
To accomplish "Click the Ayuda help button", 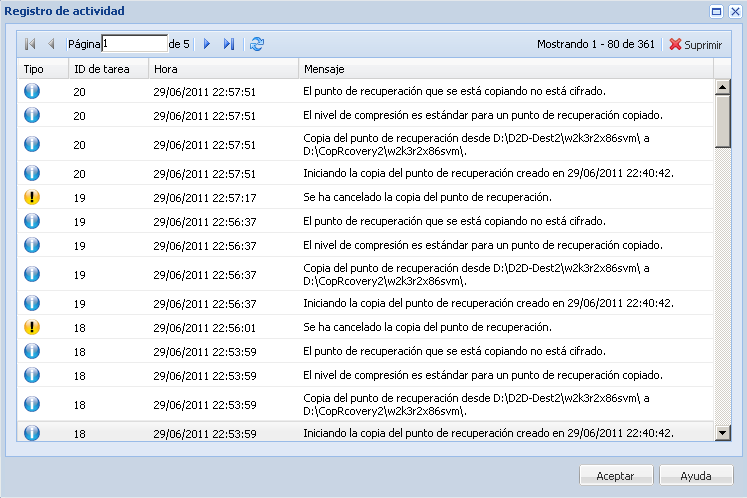I will pos(696,476).
